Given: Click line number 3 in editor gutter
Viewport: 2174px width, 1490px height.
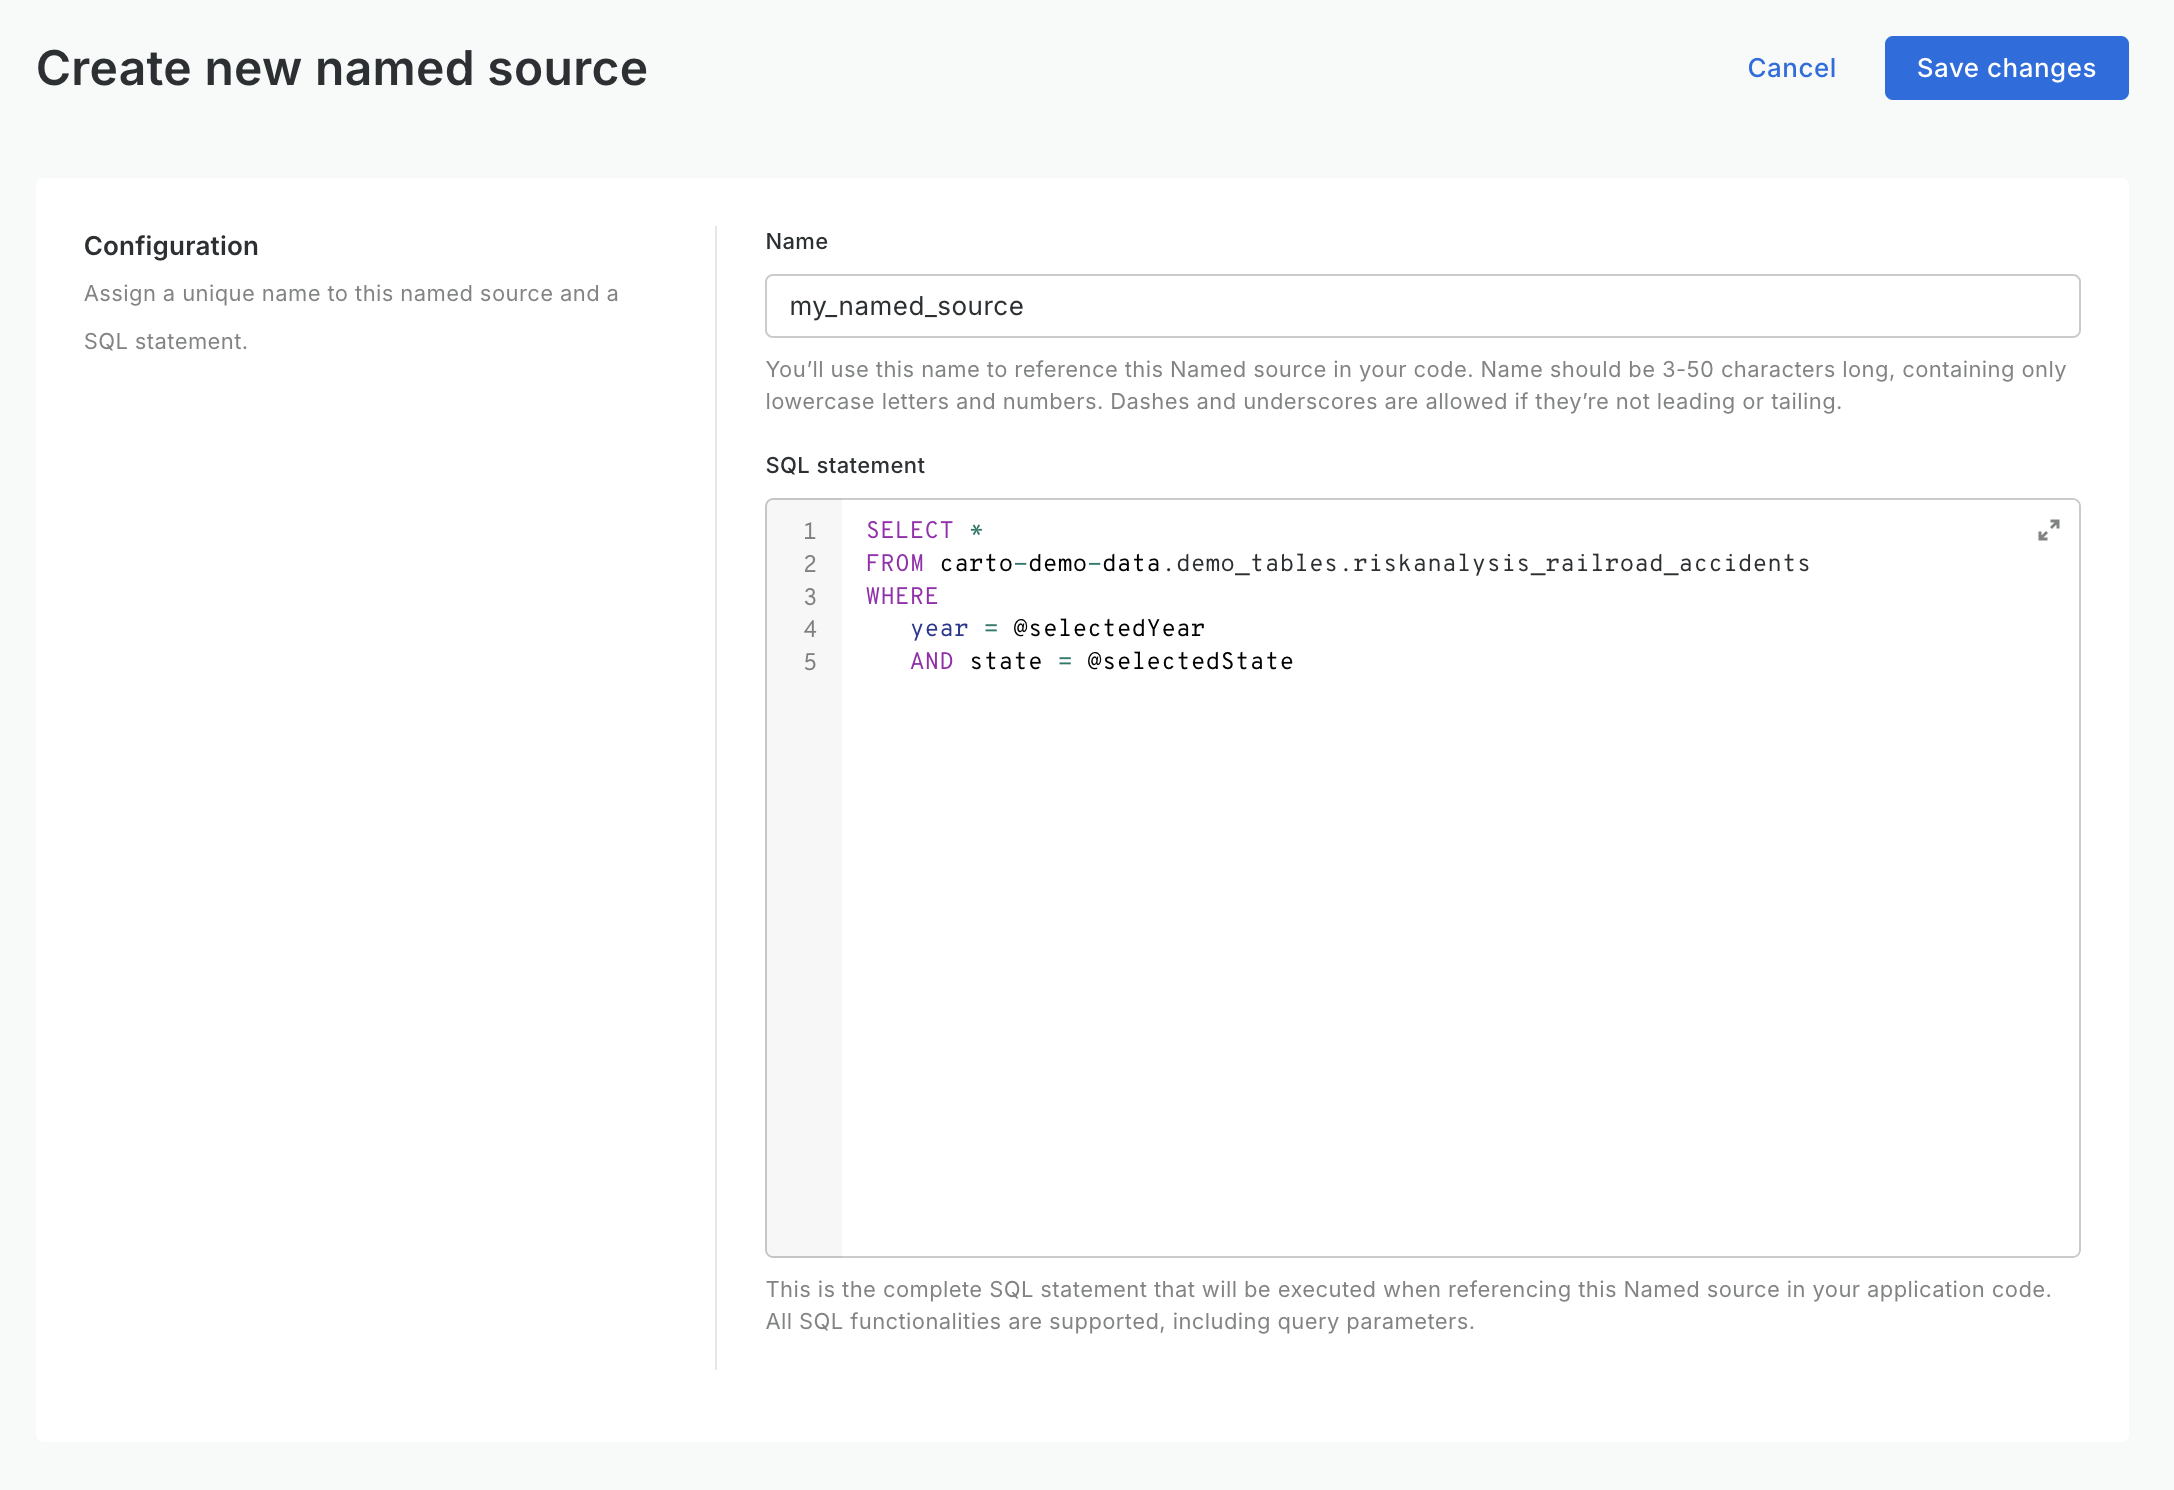Looking at the screenshot, I should point(810,597).
